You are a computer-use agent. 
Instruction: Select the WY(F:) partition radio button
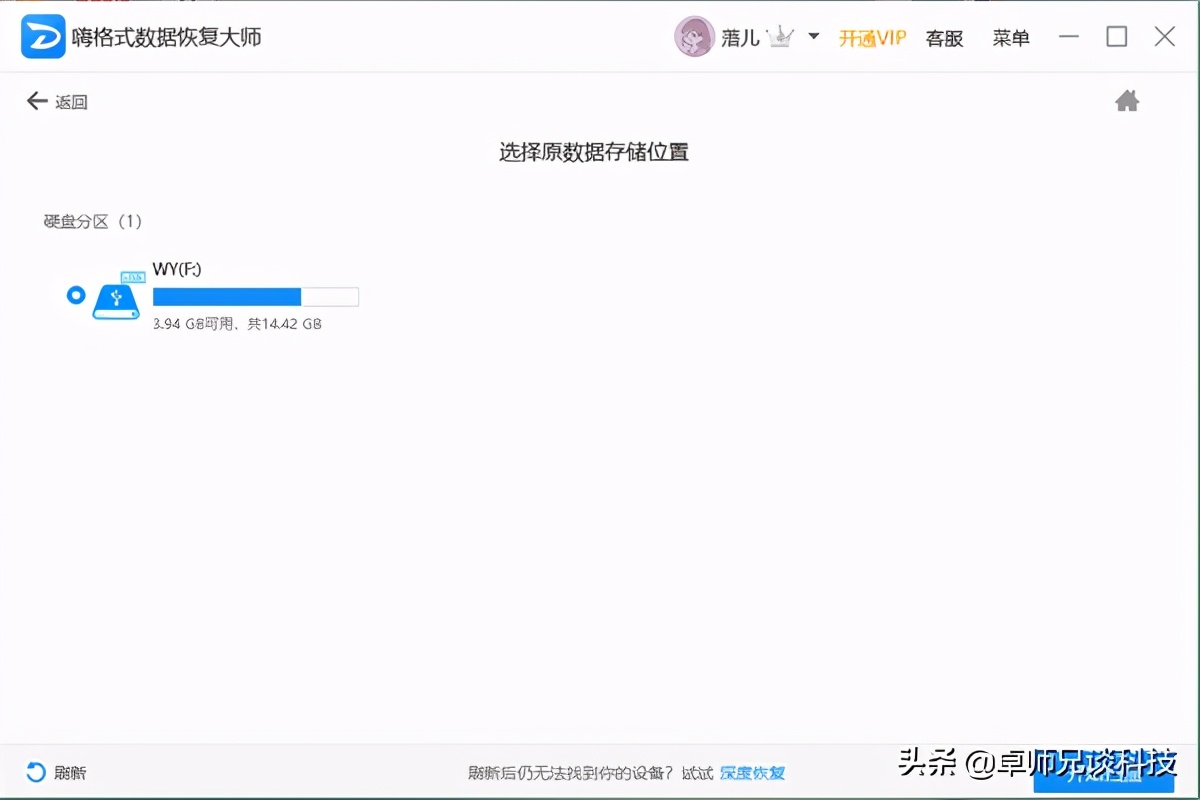click(75, 296)
